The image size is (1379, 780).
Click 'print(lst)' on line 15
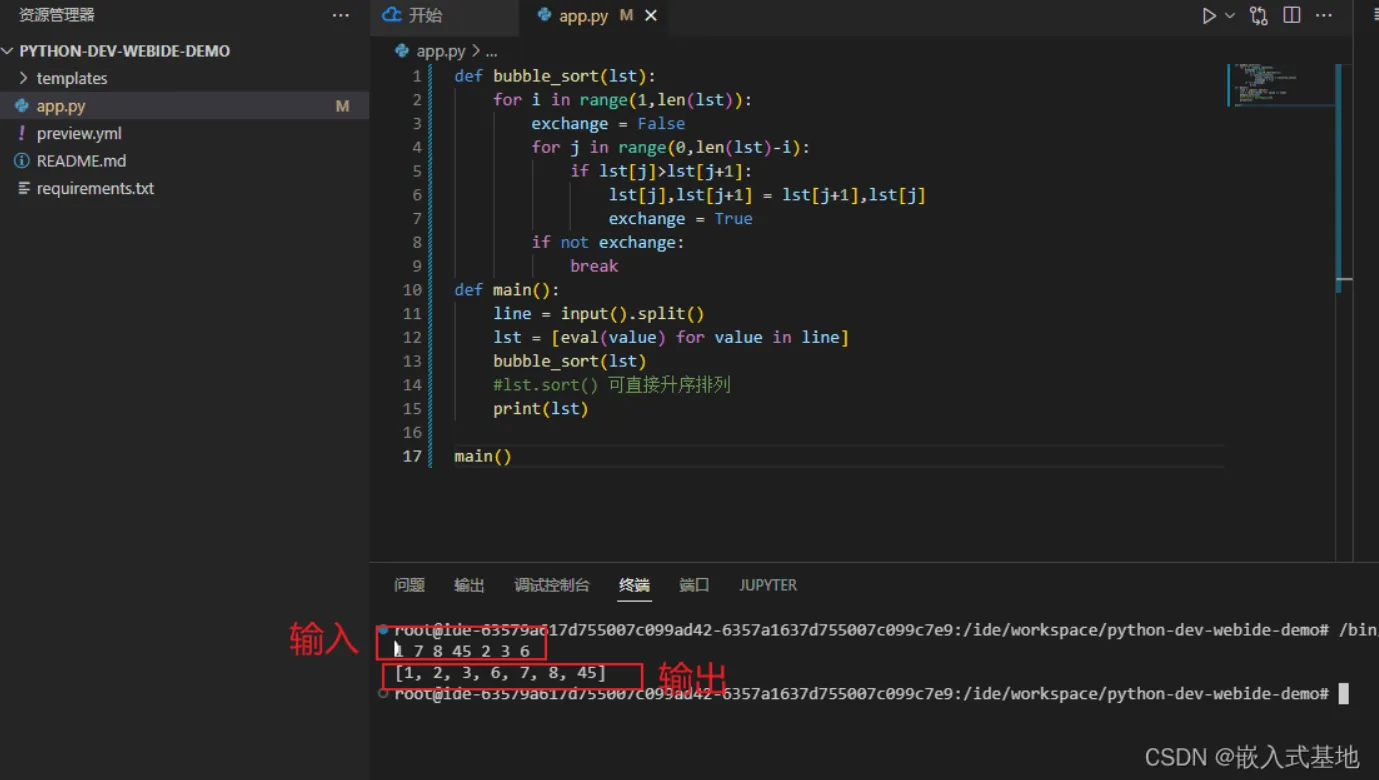point(541,409)
